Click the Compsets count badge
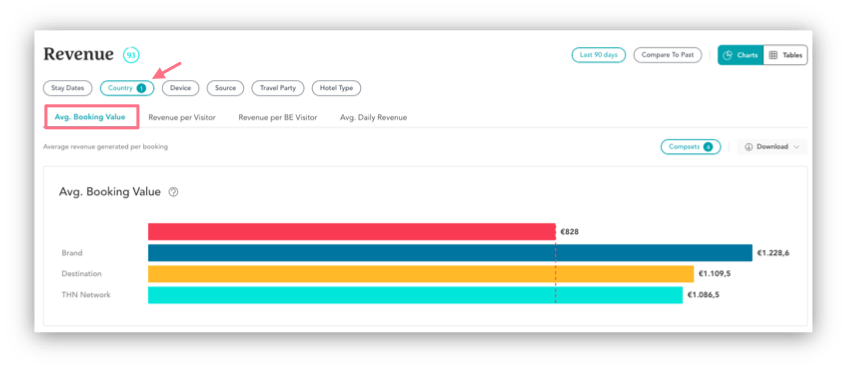The width and height of the screenshot is (843, 366). pos(708,147)
